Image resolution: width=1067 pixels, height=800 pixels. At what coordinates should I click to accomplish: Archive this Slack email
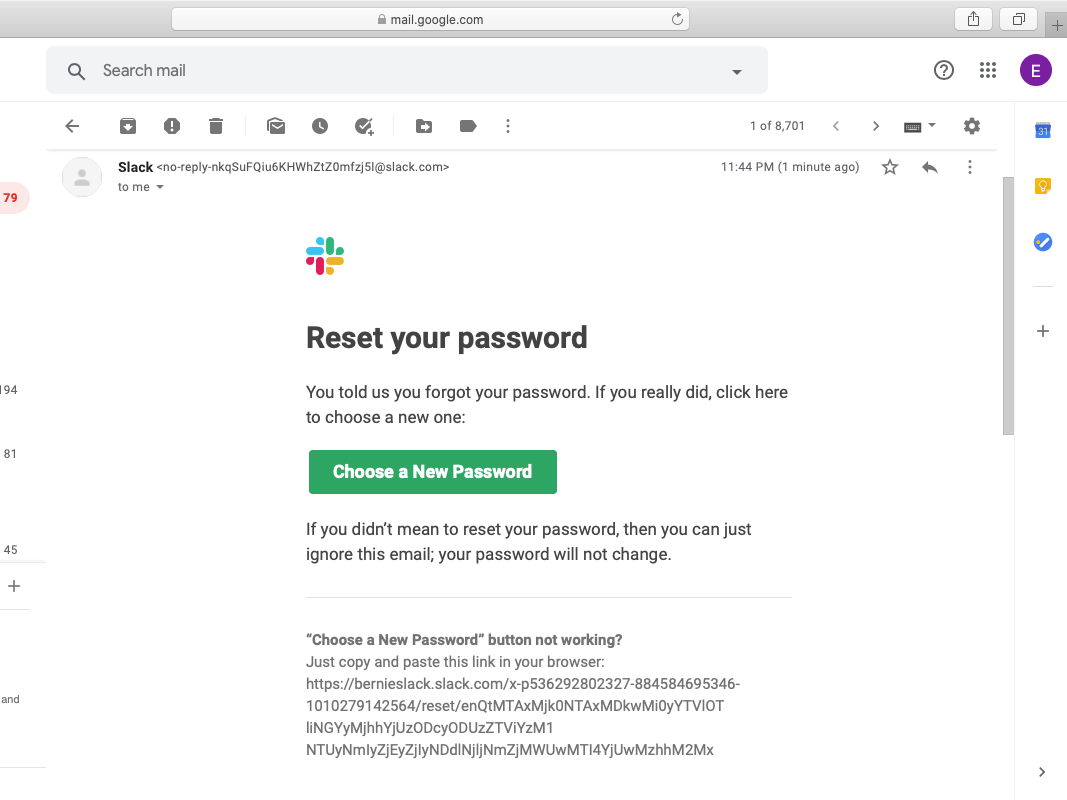128,126
